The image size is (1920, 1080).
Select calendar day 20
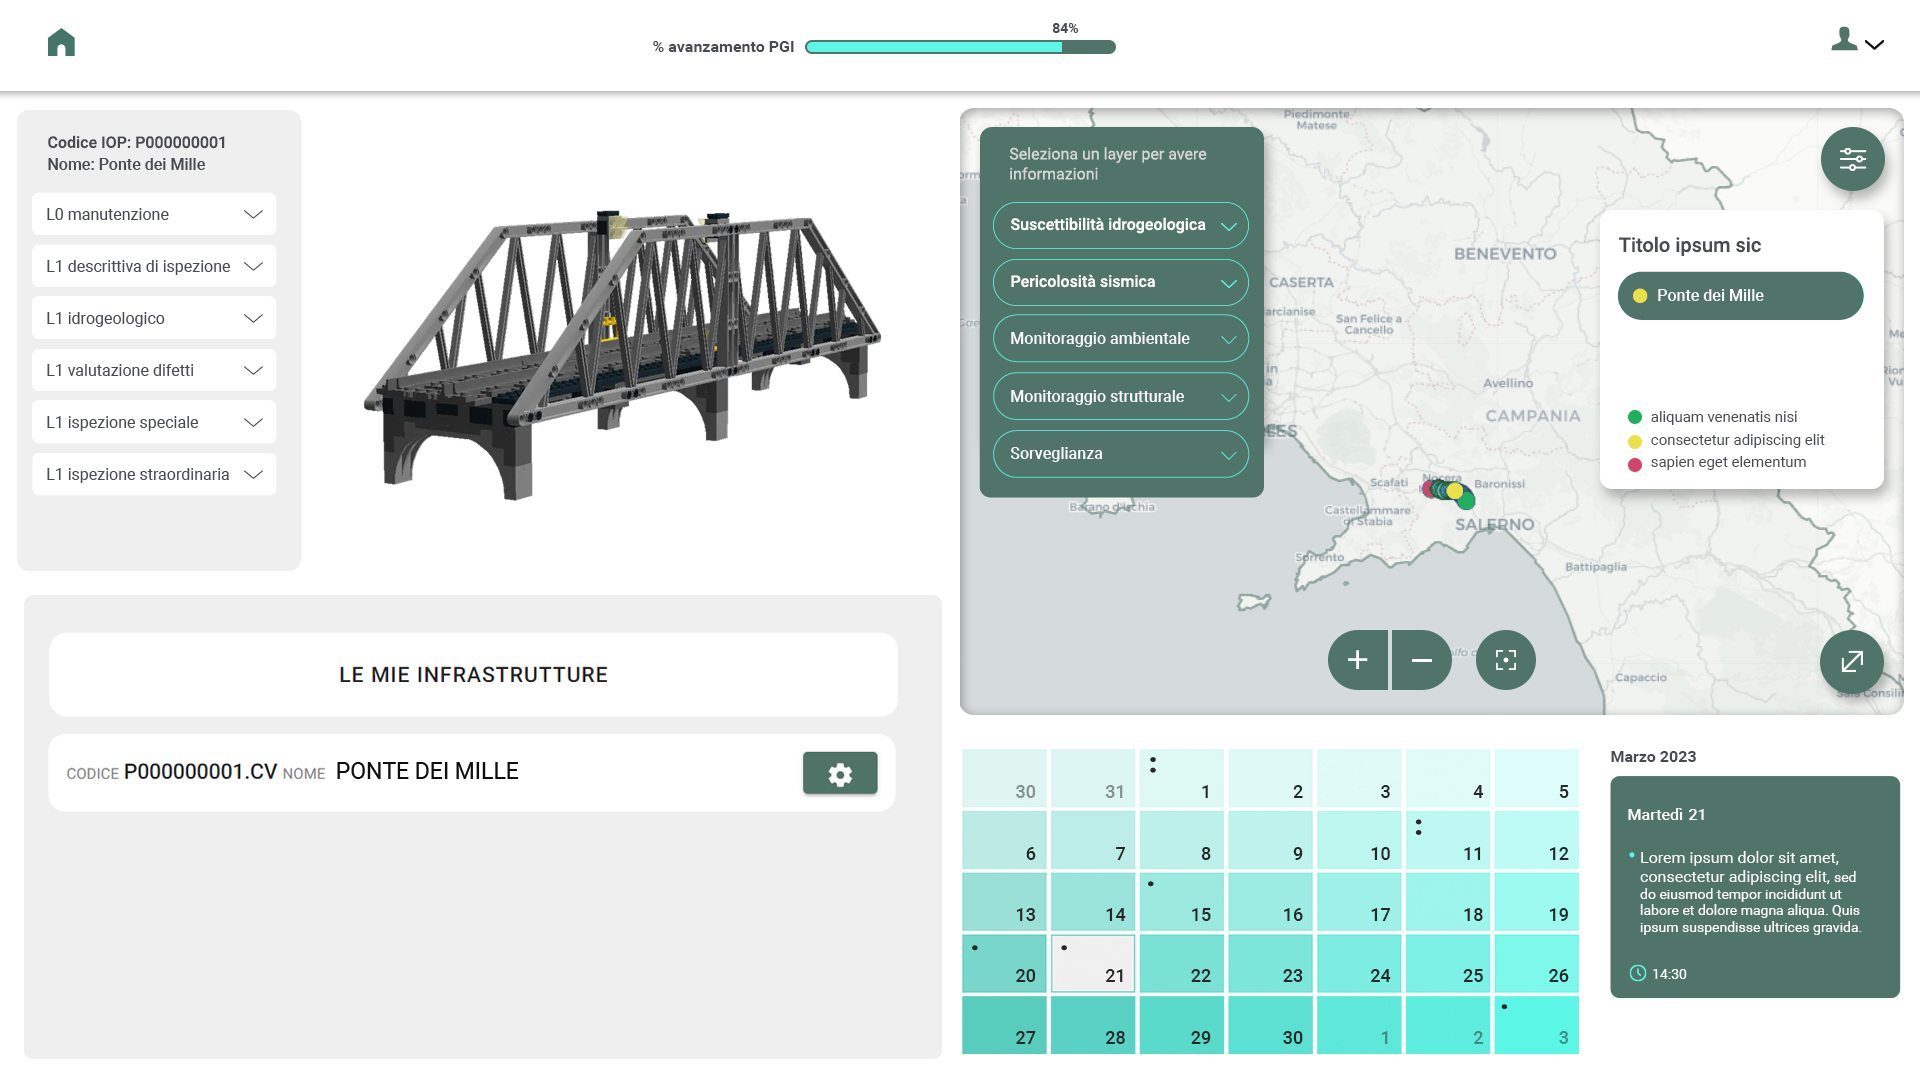(x=1004, y=964)
